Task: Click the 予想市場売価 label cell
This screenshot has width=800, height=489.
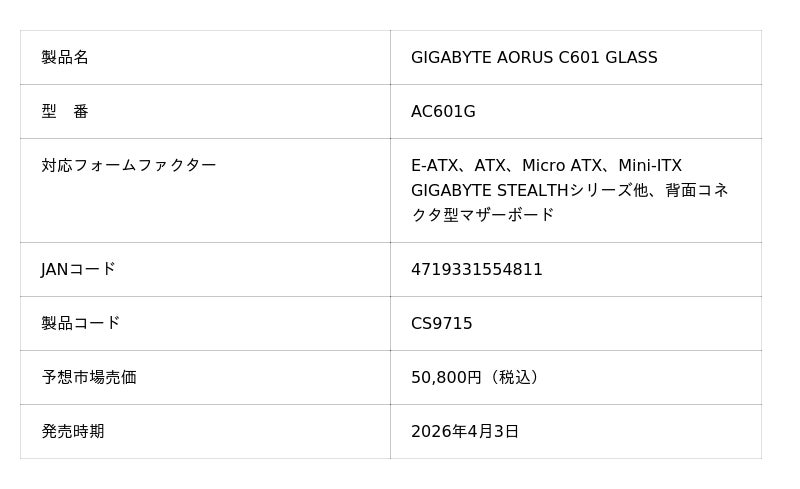Action: (88, 378)
